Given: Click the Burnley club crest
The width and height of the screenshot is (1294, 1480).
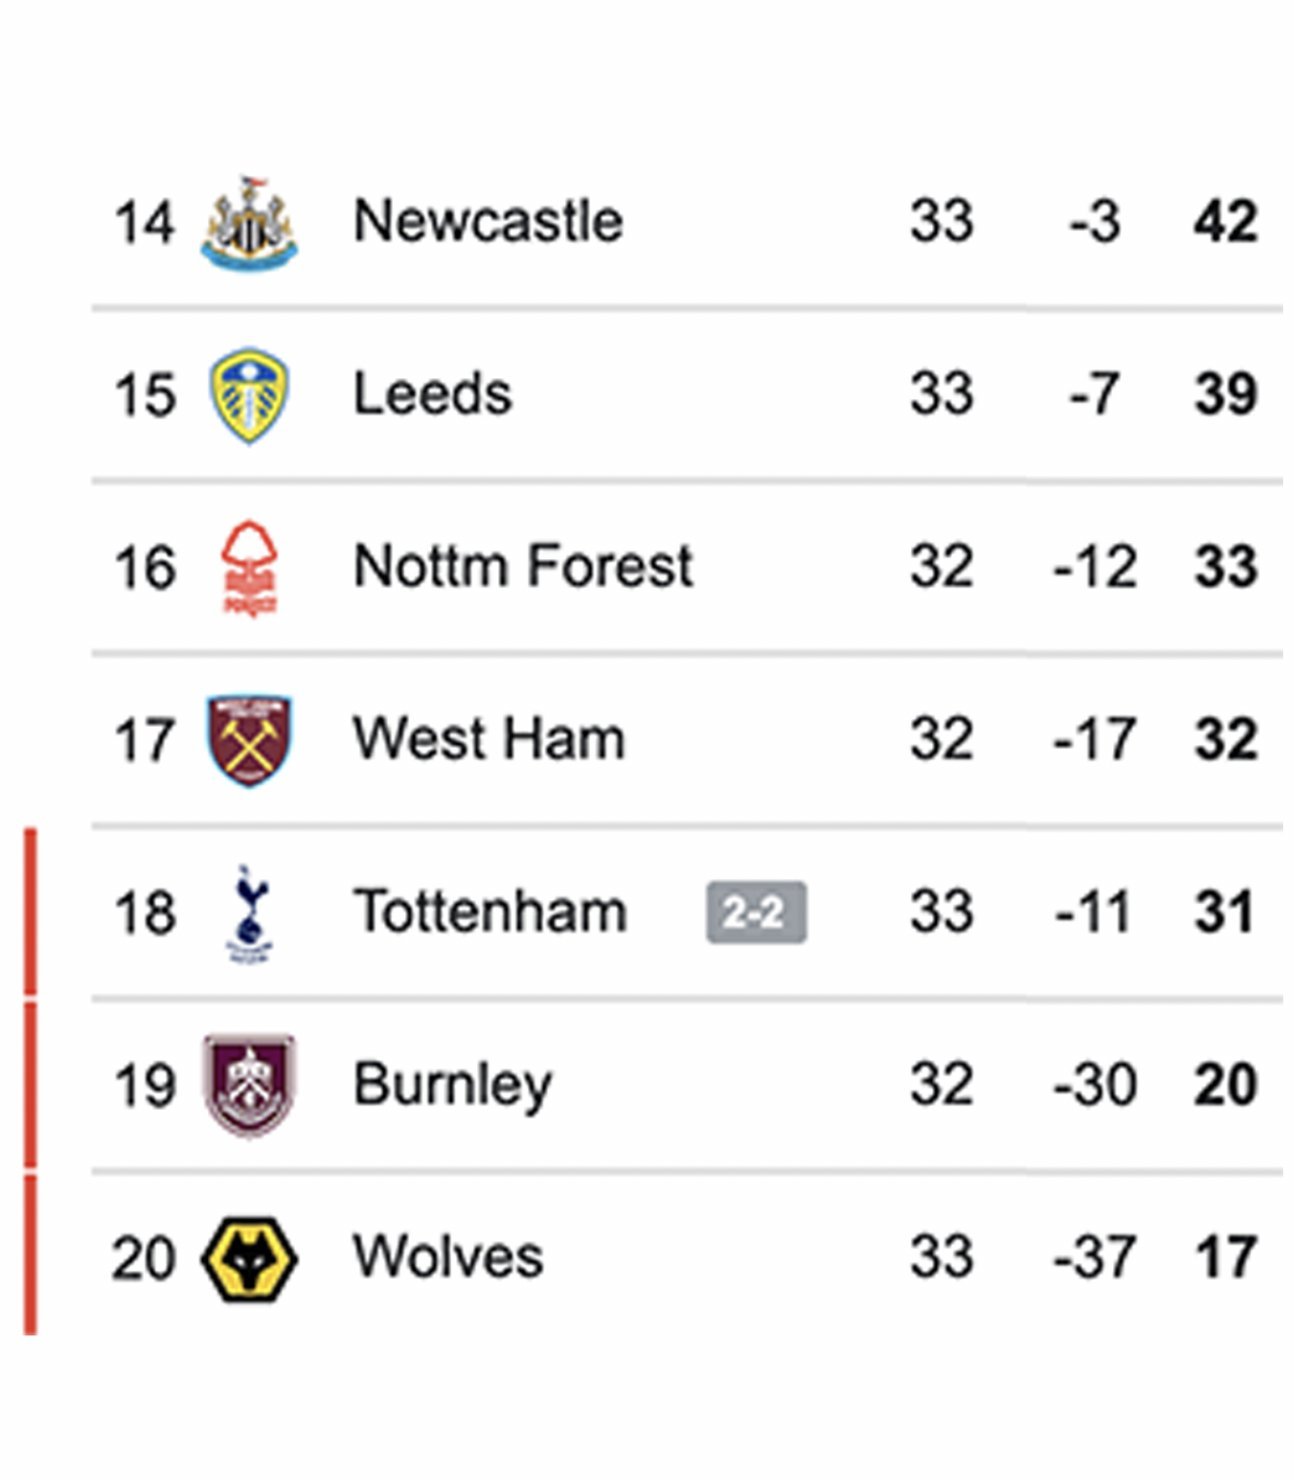Looking at the screenshot, I should tap(249, 1085).
